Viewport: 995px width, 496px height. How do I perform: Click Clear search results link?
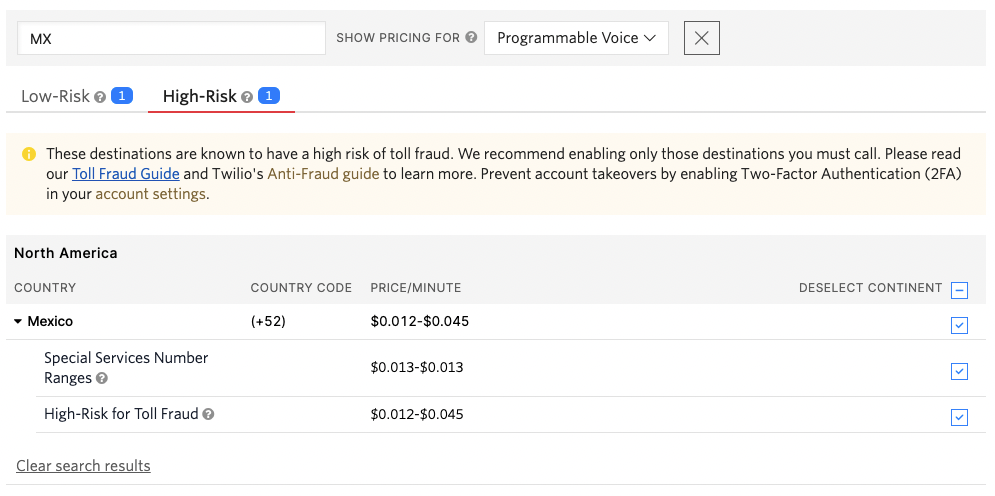click(x=83, y=466)
